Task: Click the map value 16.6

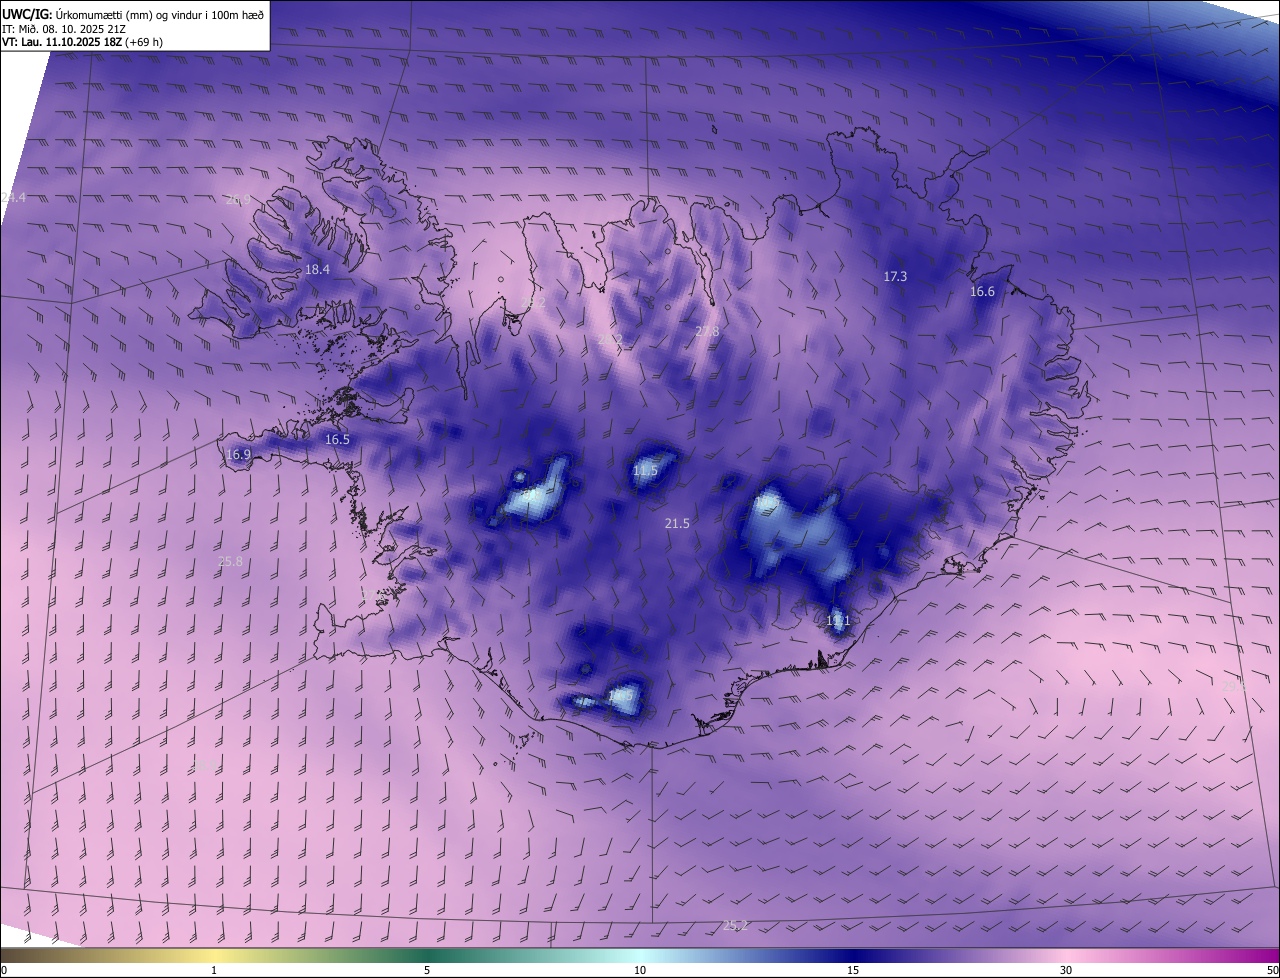Action: point(982,292)
